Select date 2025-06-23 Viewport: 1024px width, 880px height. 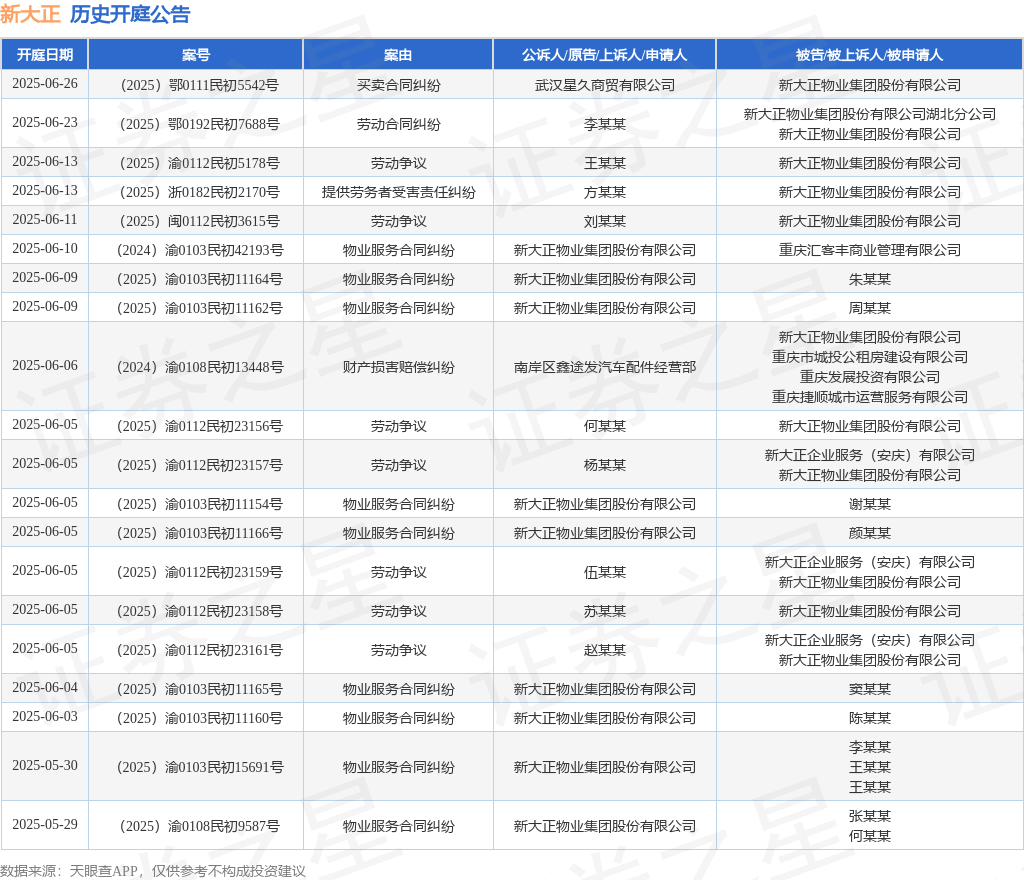(x=45, y=123)
